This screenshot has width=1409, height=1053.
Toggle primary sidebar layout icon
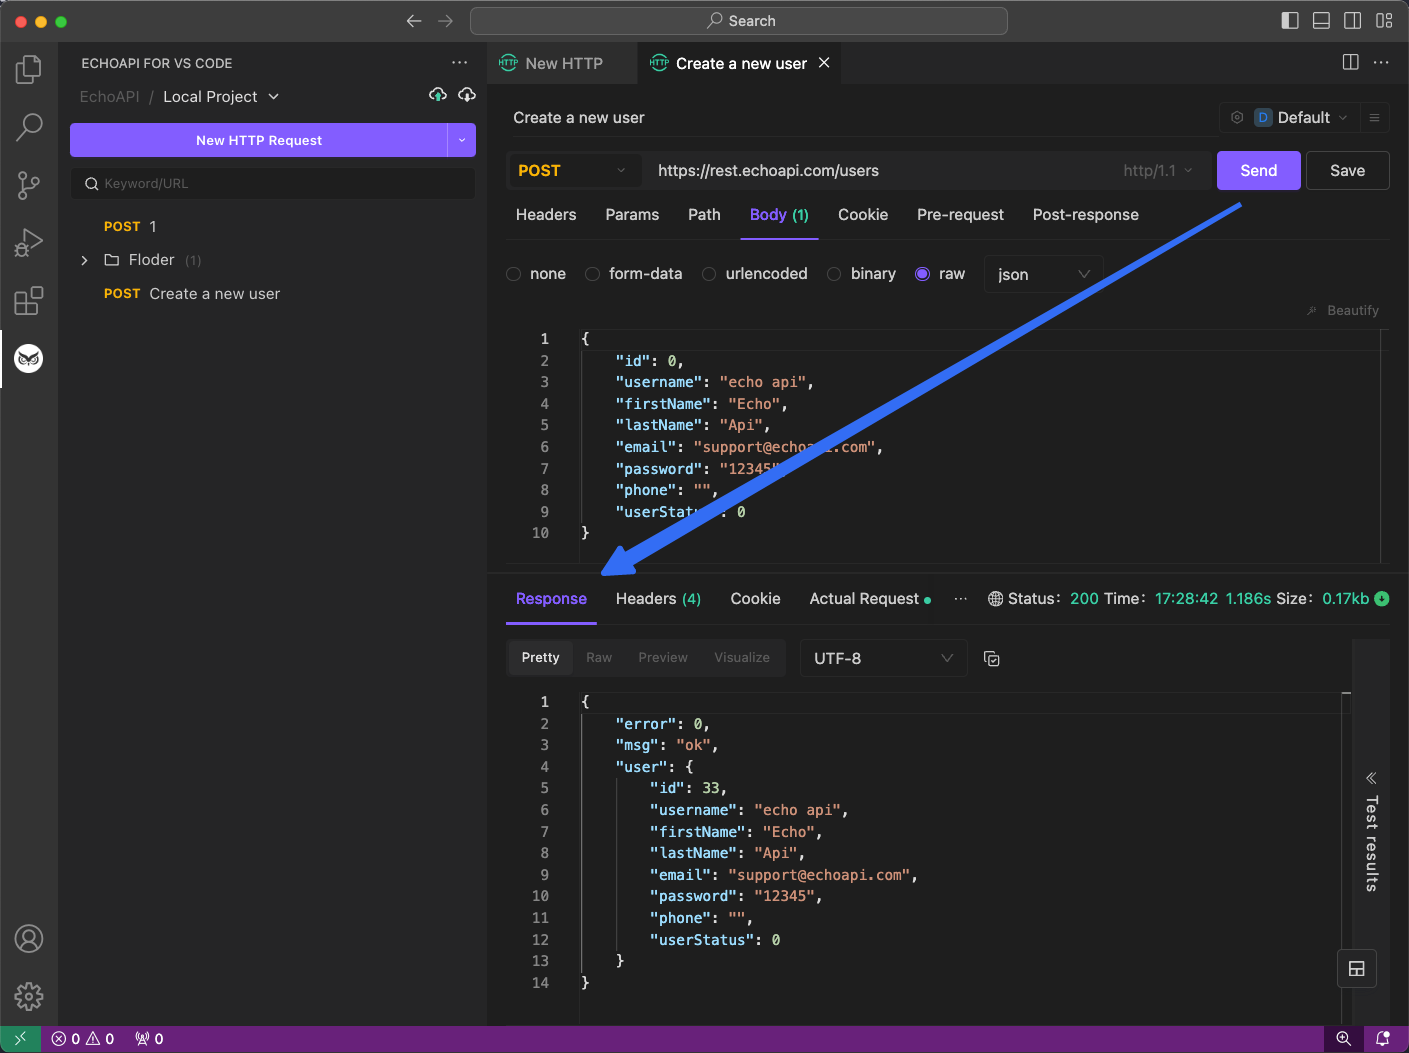tap(1290, 21)
